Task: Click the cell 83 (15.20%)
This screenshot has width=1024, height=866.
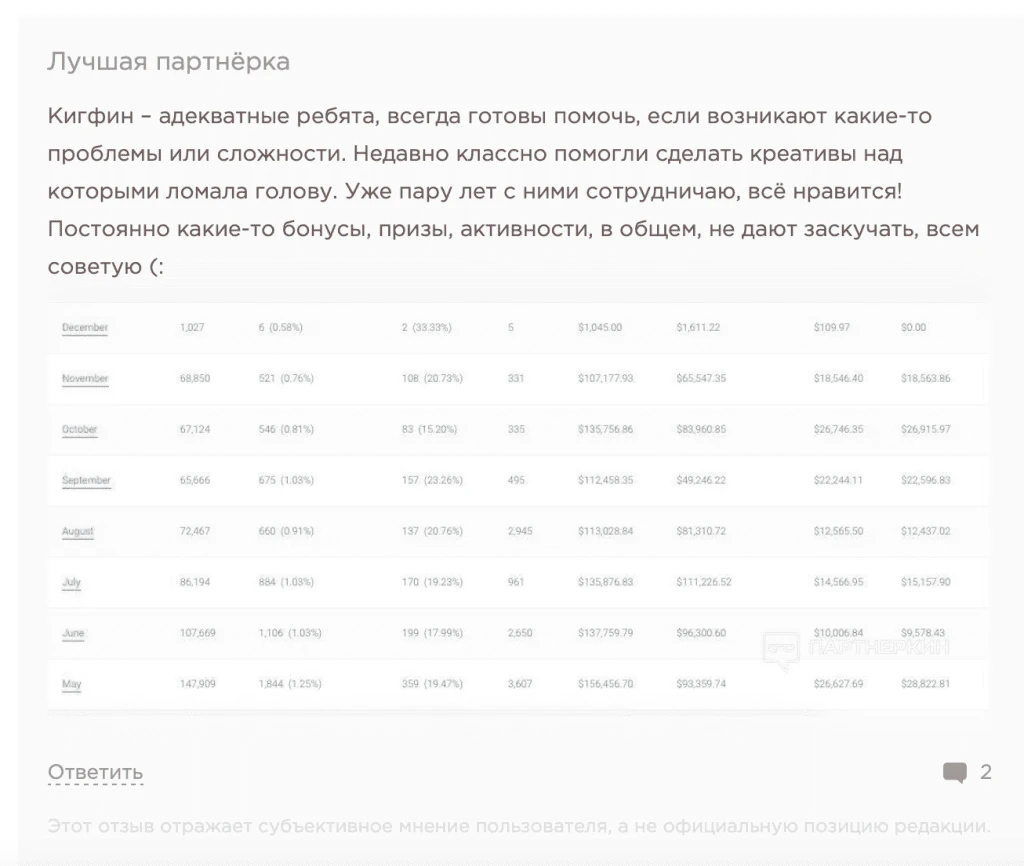Action: tap(429, 429)
